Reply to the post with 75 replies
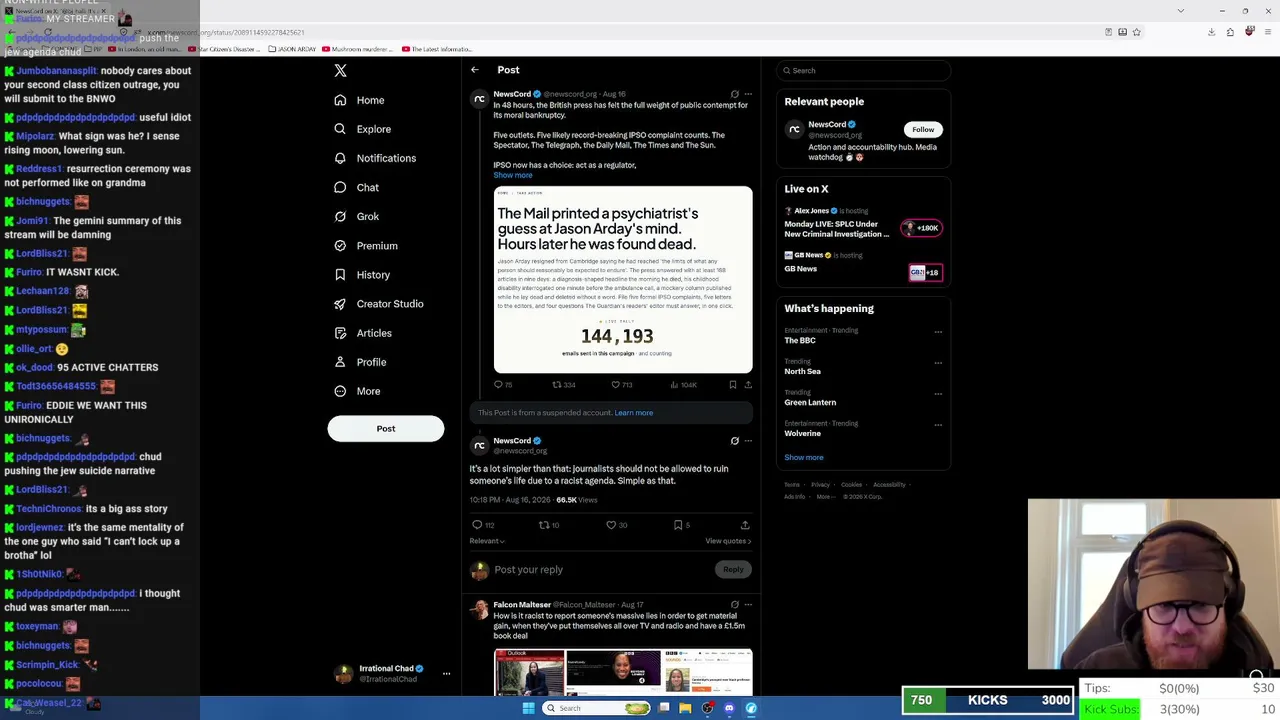1280x720 pixels. [x=502, y=384]
